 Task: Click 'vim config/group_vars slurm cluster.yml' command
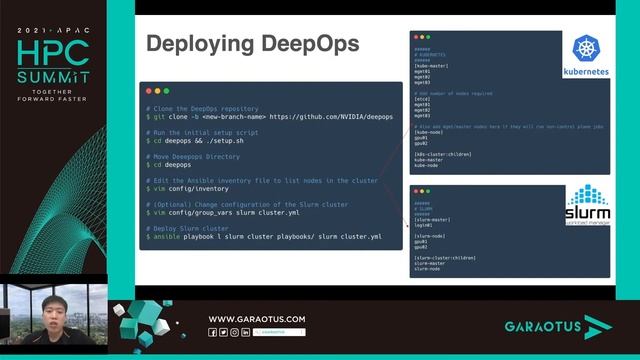click(x=223, y=213)
